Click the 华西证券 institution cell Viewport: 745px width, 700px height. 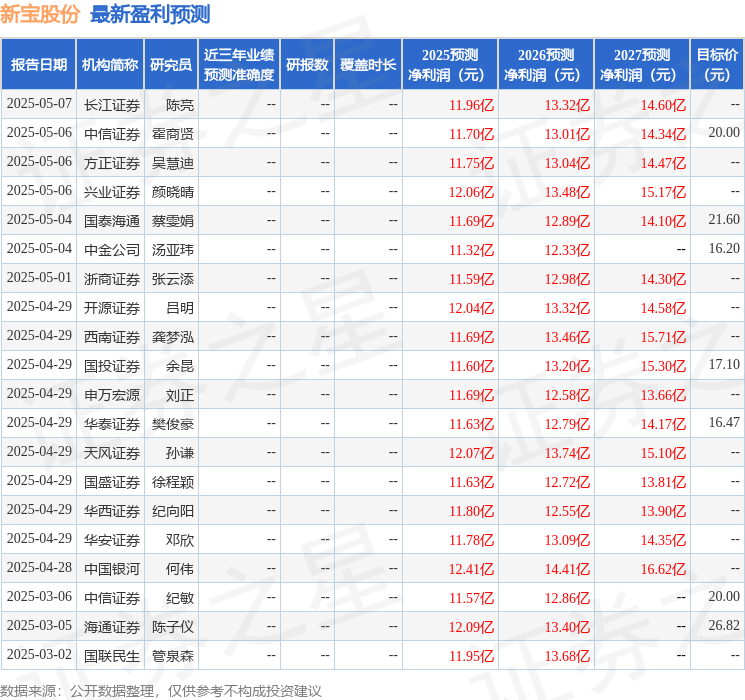point(112,511)
